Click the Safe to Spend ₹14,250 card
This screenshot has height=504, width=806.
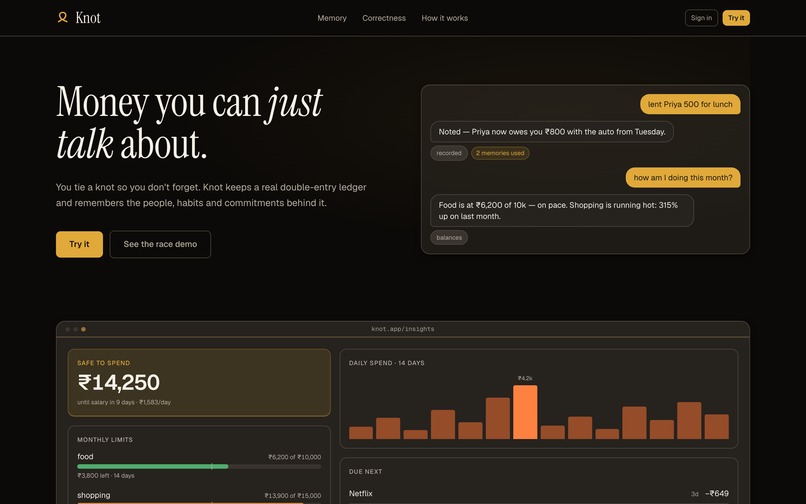[199, 383]
